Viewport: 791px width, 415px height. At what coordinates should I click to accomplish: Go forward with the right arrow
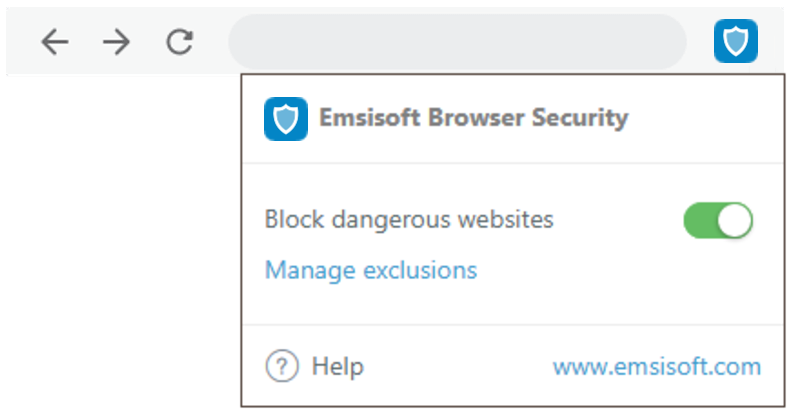click(117, 42)
